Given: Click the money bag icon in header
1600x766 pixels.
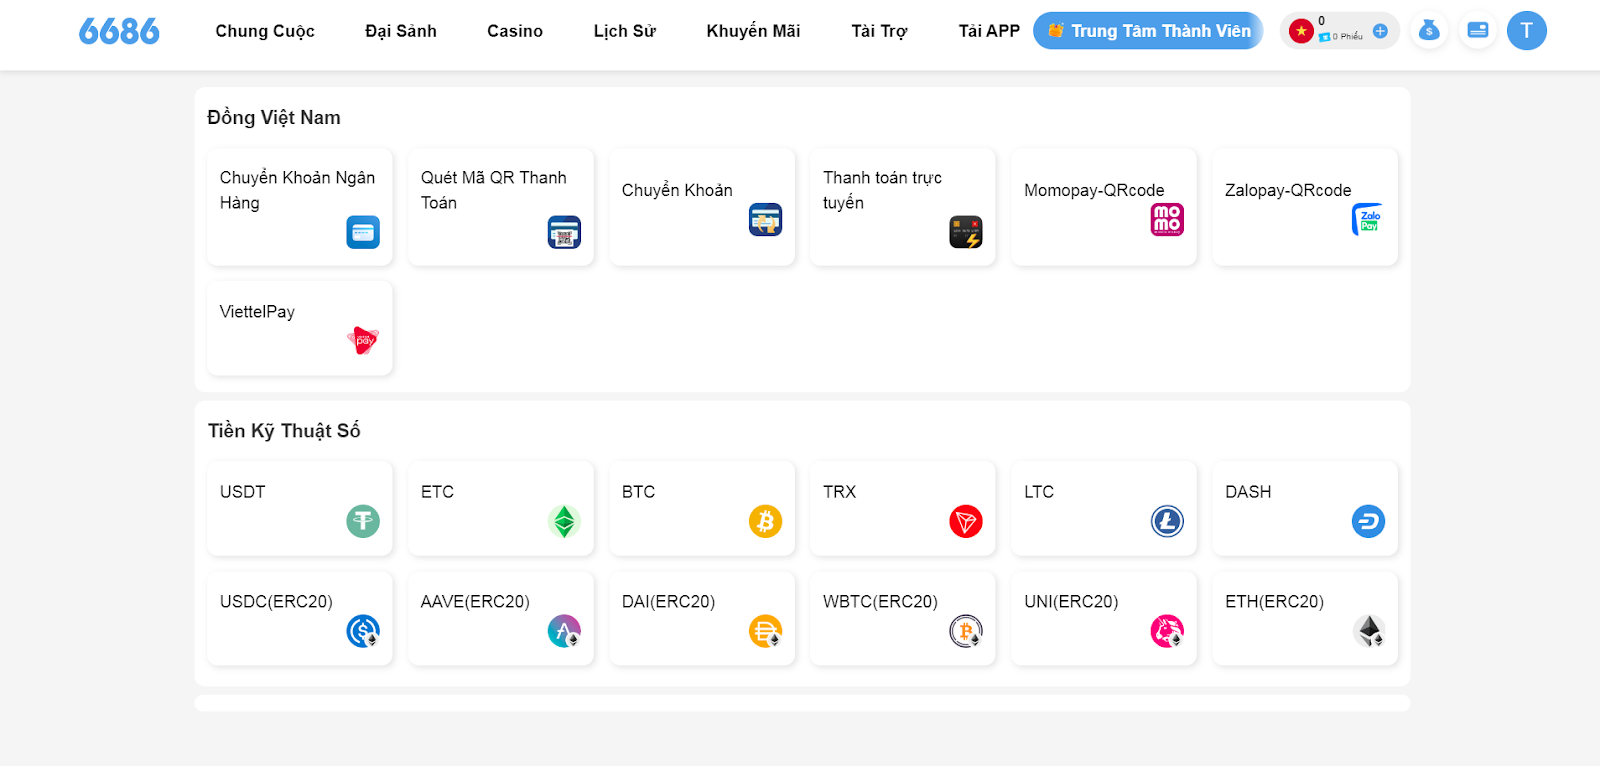Looking at the screenshot, I should click(1429, 31).
